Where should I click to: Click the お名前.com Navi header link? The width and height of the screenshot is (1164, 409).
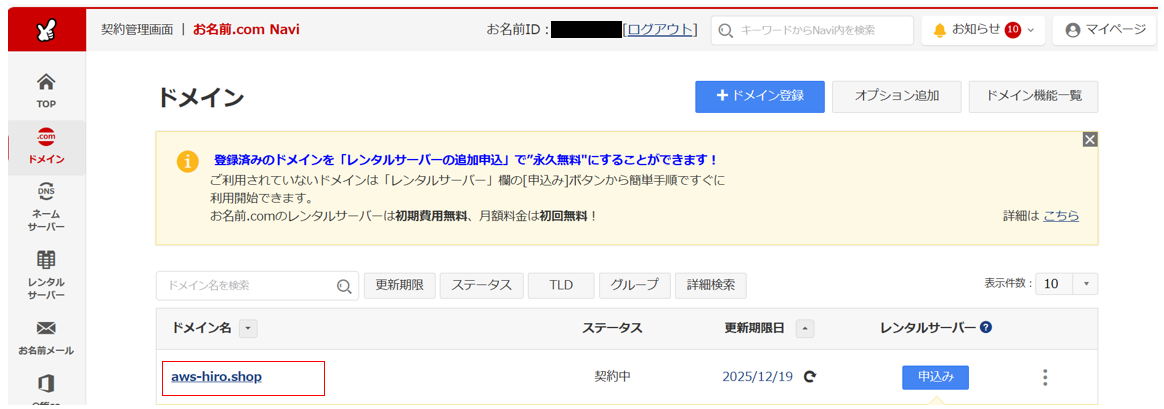246,30
